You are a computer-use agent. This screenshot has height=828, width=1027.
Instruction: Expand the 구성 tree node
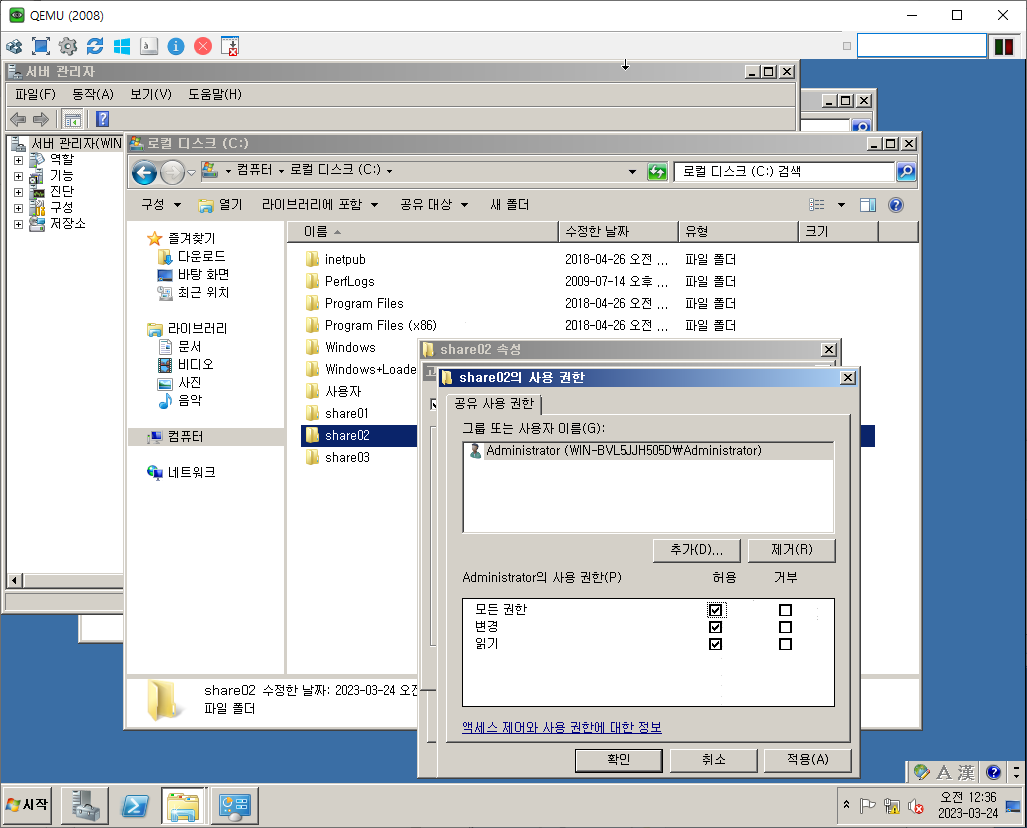pos(18,208)
